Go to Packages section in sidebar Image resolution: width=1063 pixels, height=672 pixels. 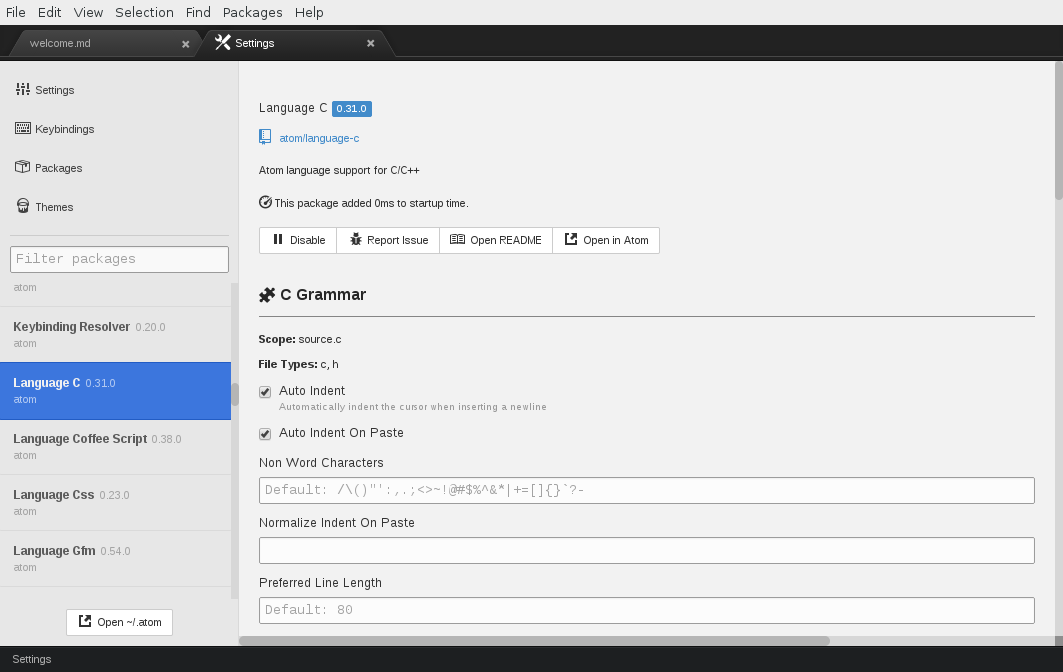pos(58,167)
